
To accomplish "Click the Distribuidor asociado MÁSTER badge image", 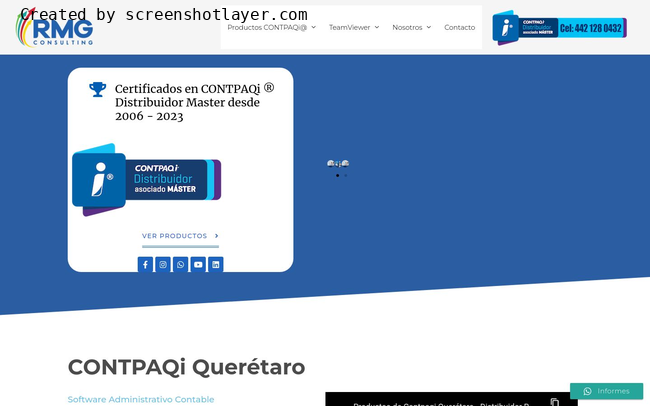I will pyautogui.click(x=146, y=180).
